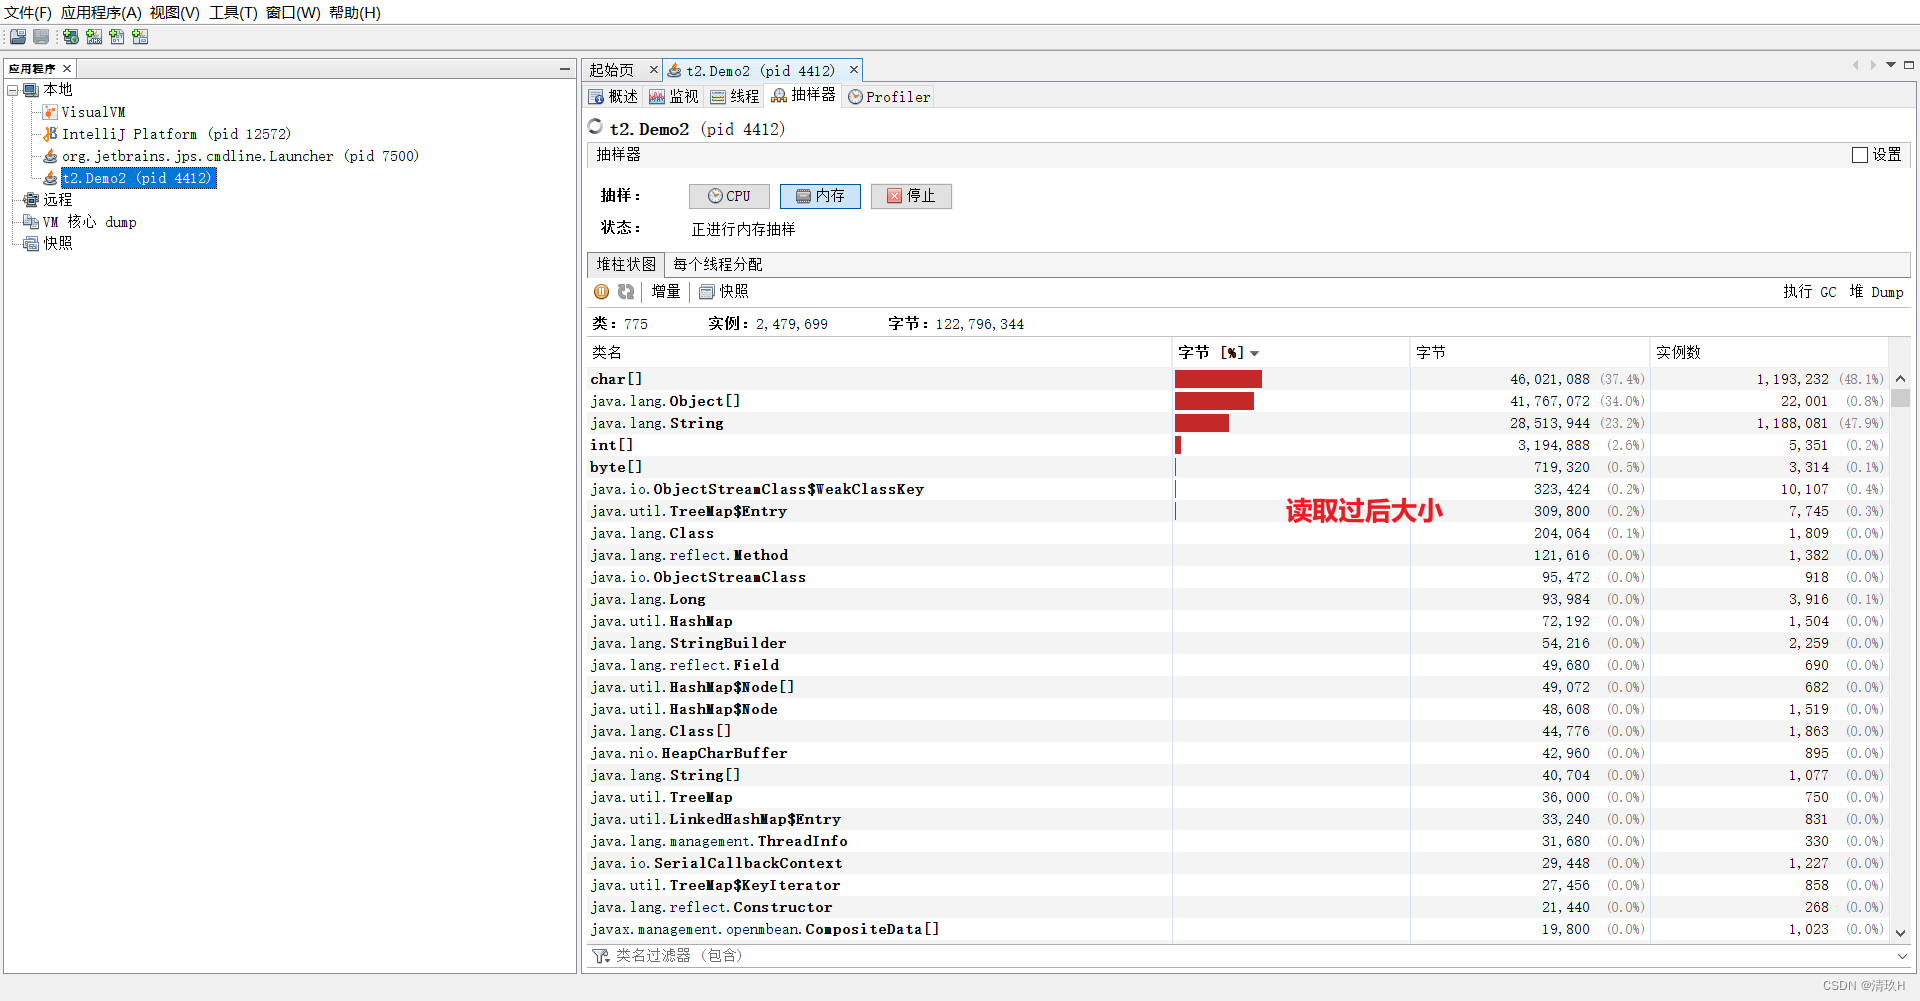Viewport: 1920px width, 1001px height.
Task: Toggle the orange pause live results button
Action: click(x=601, y=292)
